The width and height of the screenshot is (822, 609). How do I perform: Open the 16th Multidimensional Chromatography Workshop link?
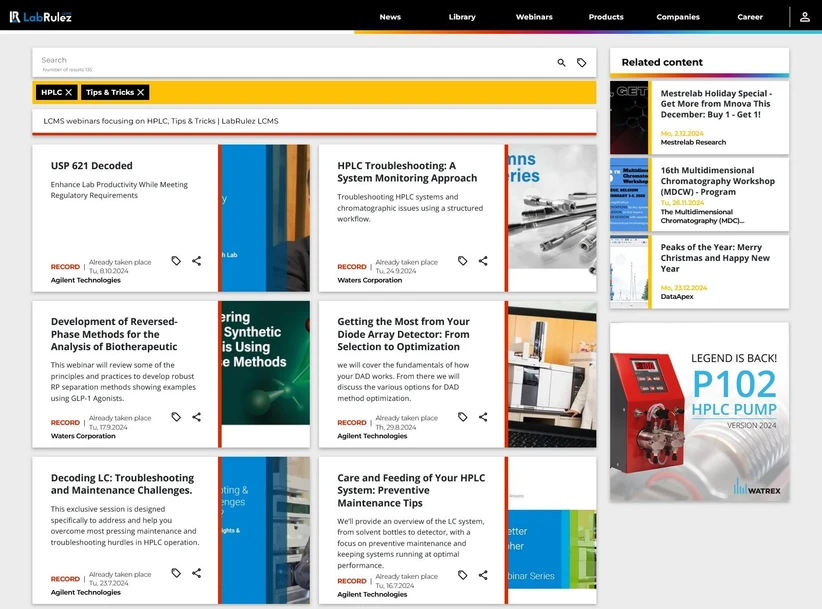717,181
